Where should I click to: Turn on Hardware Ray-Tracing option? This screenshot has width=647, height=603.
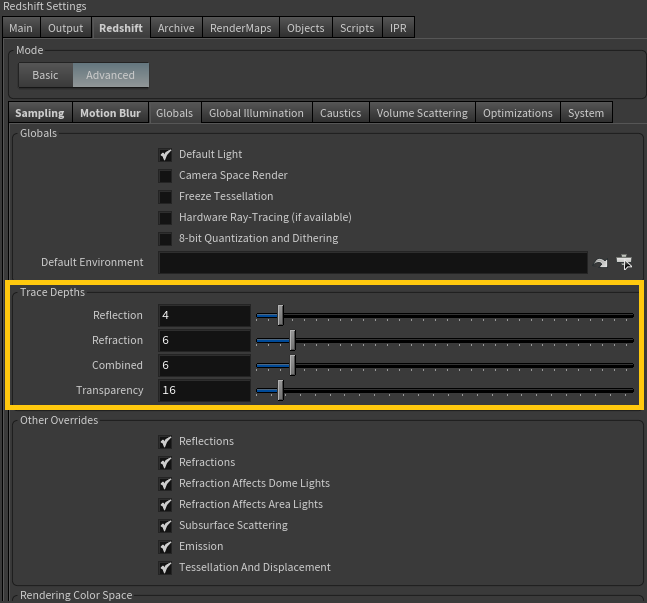coord(166,218)
